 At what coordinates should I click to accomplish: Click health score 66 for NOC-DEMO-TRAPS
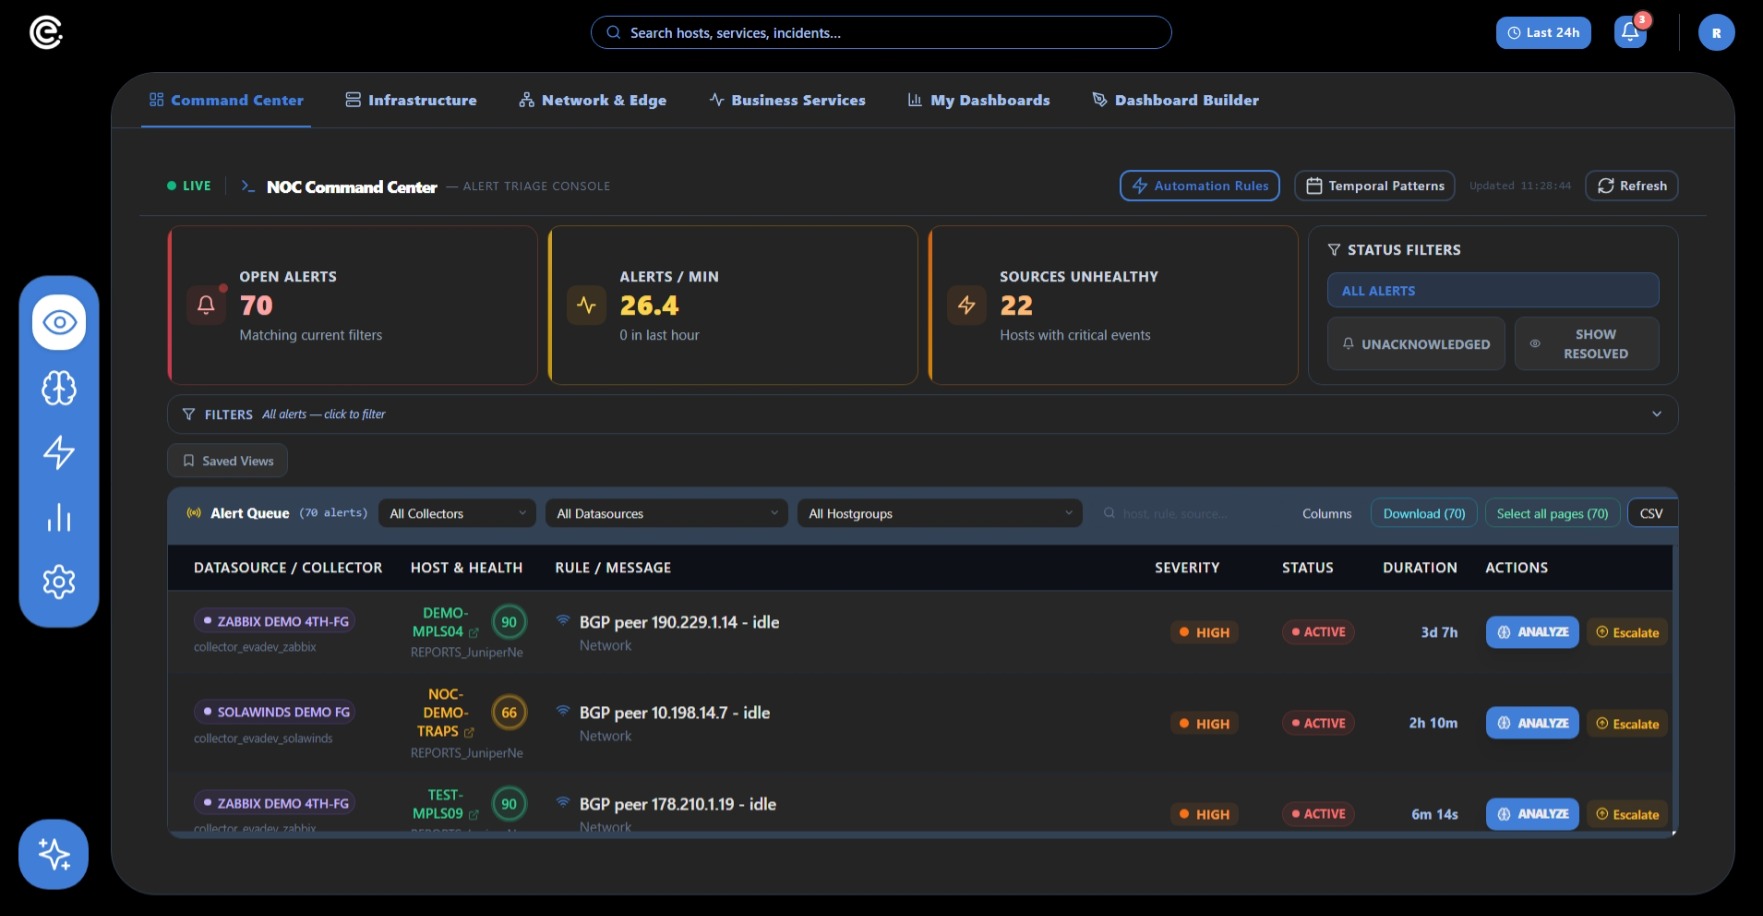(x=509, y=712)
